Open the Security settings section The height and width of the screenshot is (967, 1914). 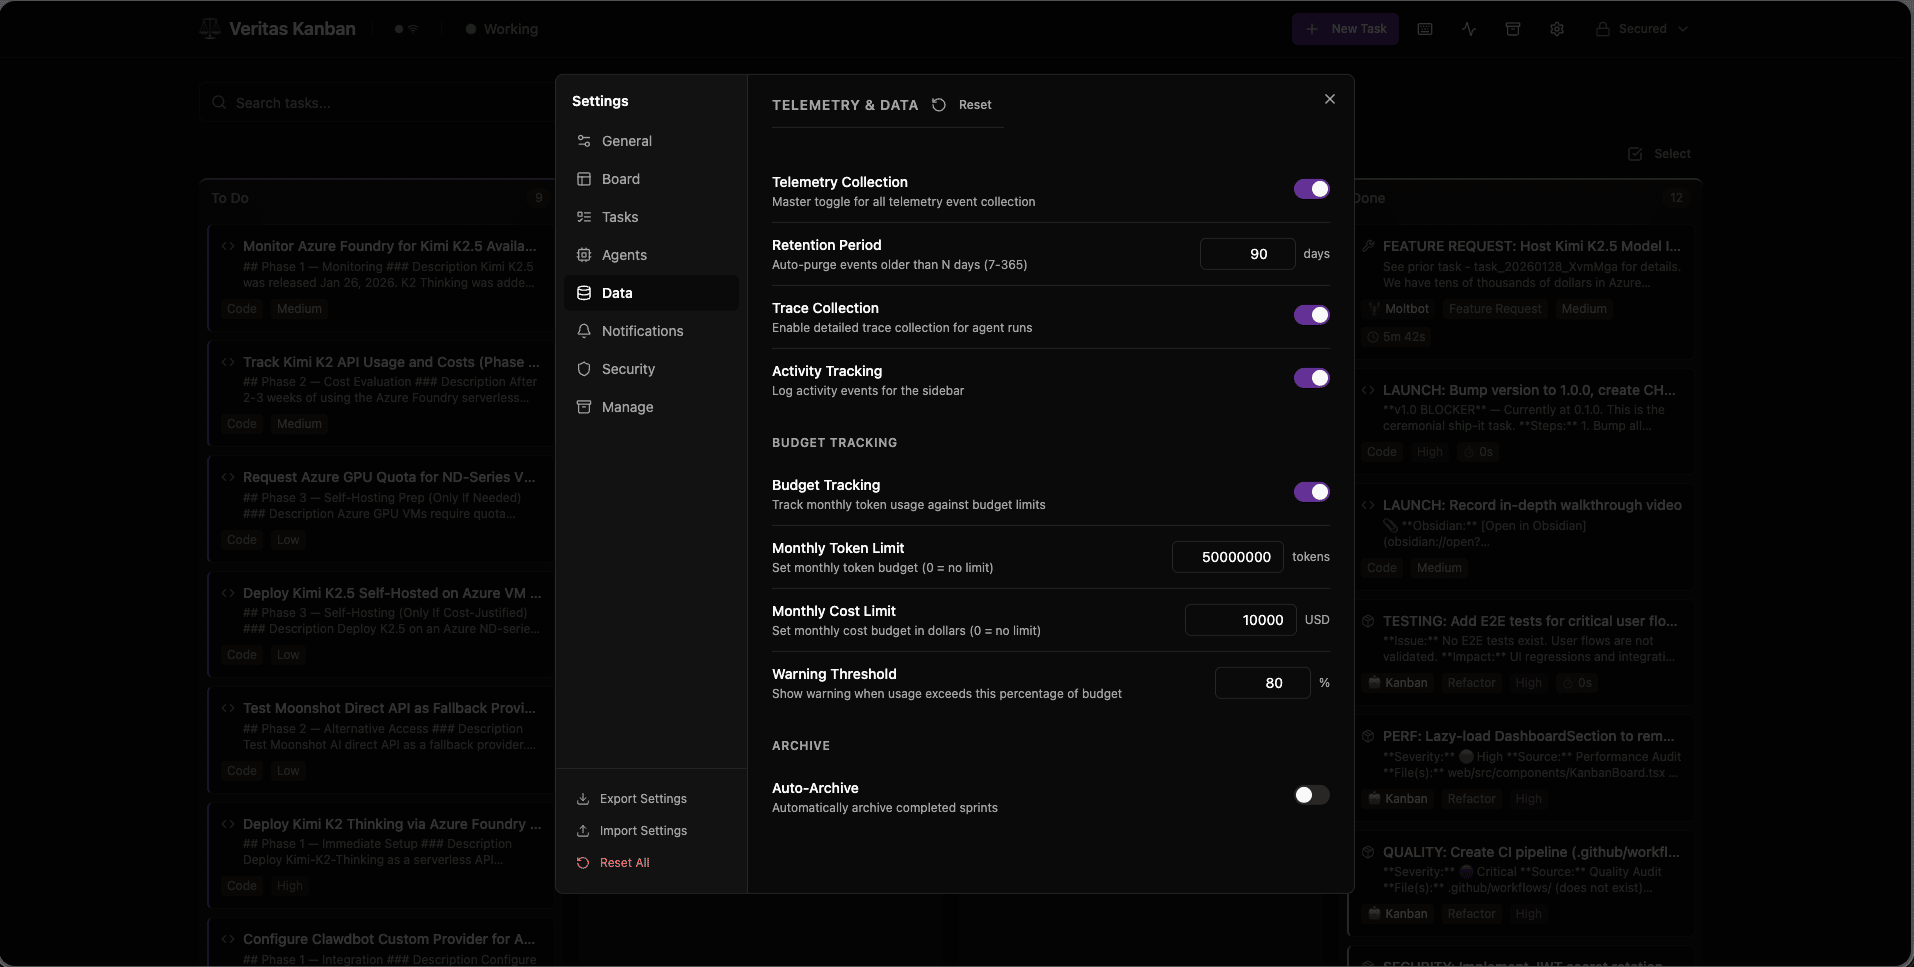(x=628, y=369)
